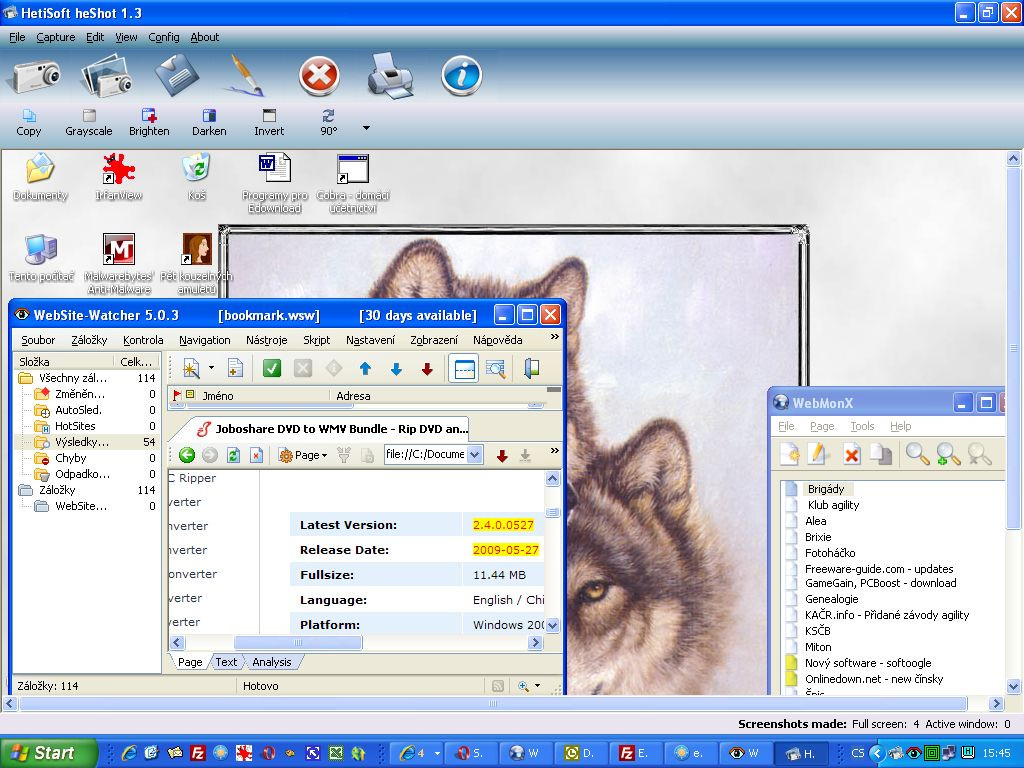Click the green back arrow in WebSite-Watcher browser

pos(187,455)
